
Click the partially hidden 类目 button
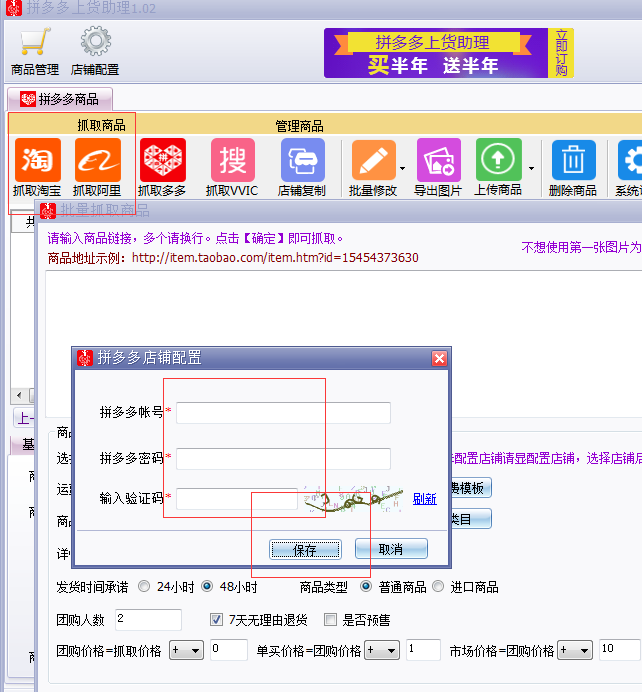(x=471, y=519)
